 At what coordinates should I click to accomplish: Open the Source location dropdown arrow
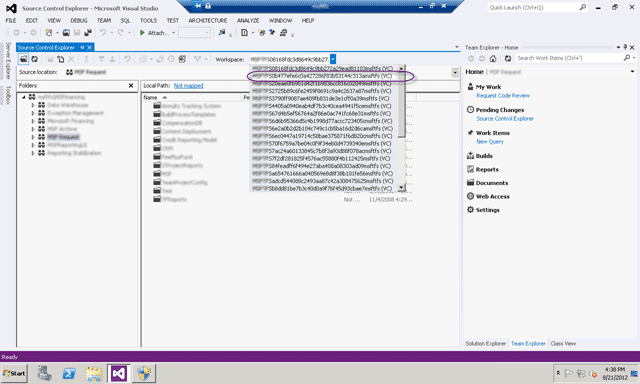pyautogui.click(x=455, y=73)
